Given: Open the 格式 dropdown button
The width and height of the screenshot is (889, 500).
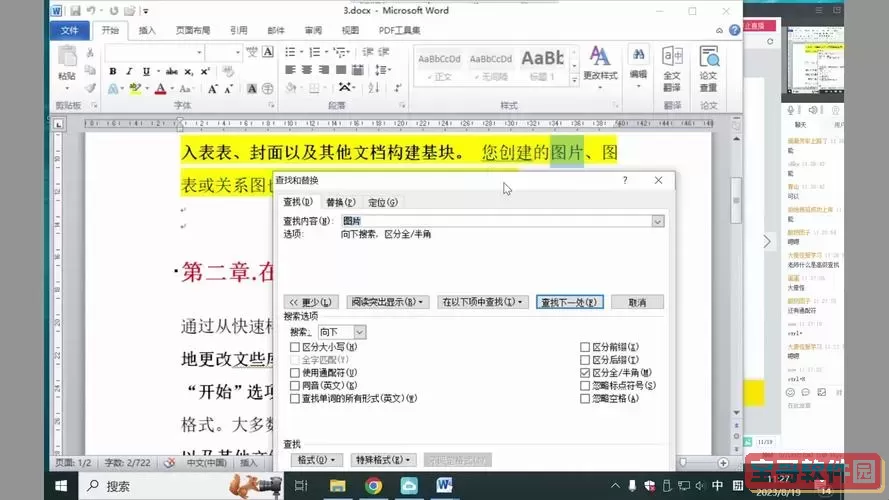Looking at the screenshot, I should (316, 460).
